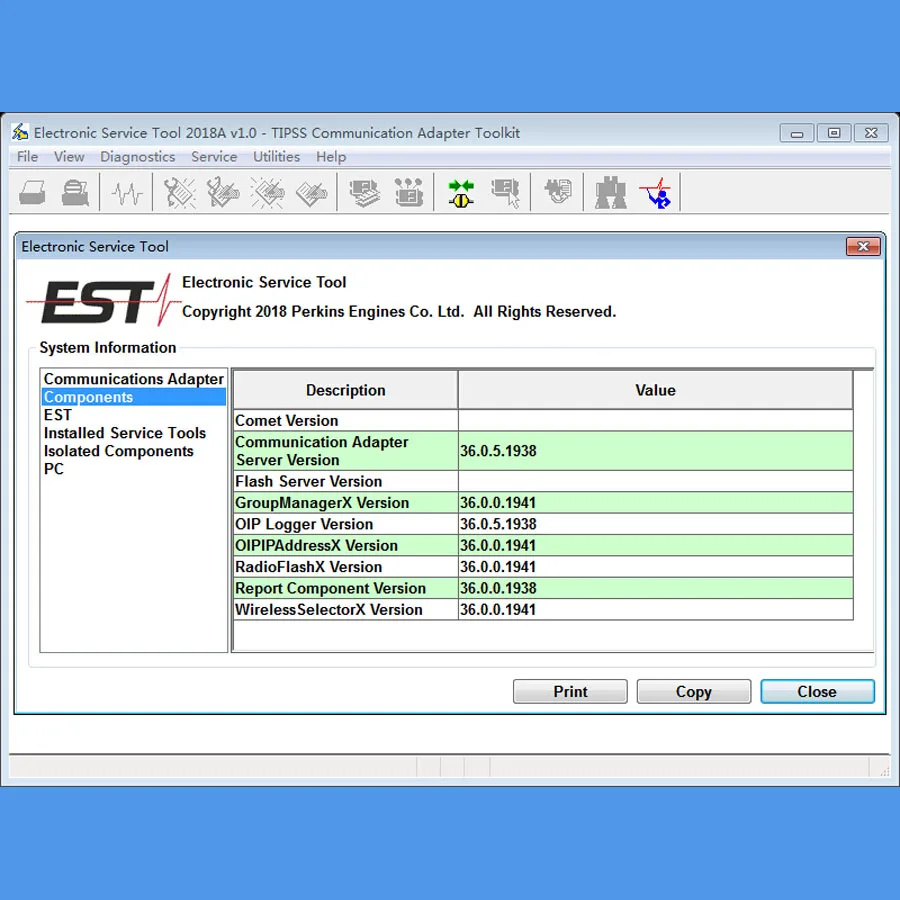
Task: Close the Electronic Service Tool dialog with X
Action: pyautogui.click(x=863, y=246)
